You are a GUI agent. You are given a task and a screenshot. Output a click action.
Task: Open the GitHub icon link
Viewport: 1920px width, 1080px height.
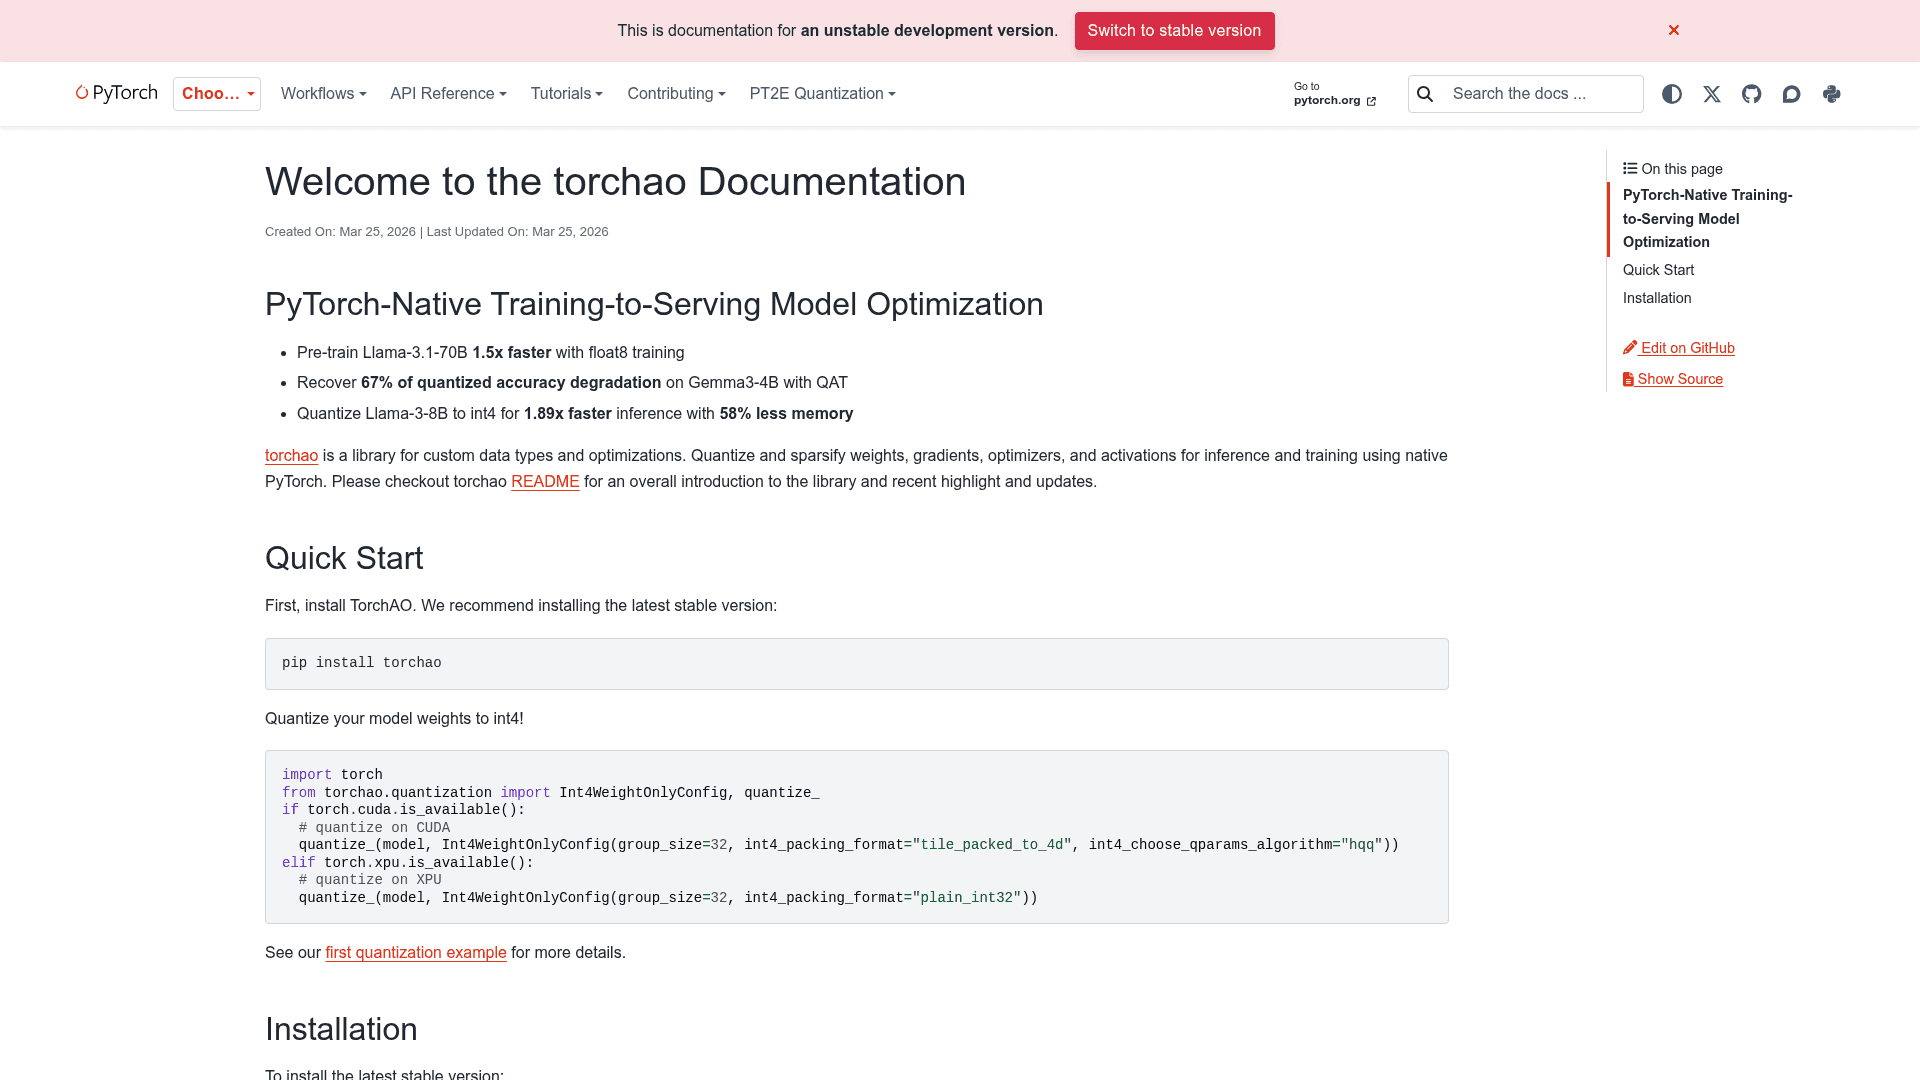click(1752, 94)
